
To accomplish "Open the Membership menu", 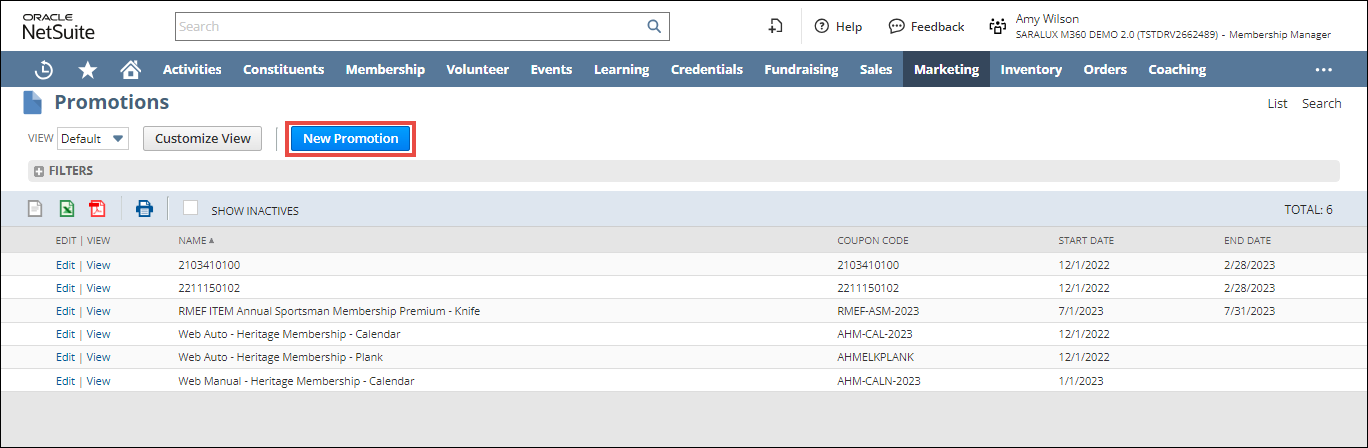I will coord(385,70).
